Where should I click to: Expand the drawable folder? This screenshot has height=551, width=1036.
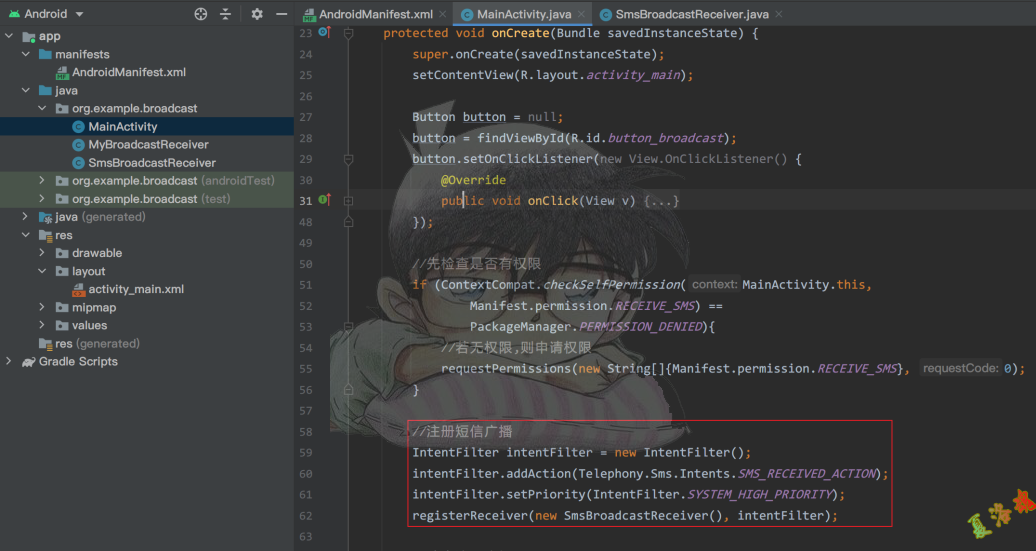(42, 253)
